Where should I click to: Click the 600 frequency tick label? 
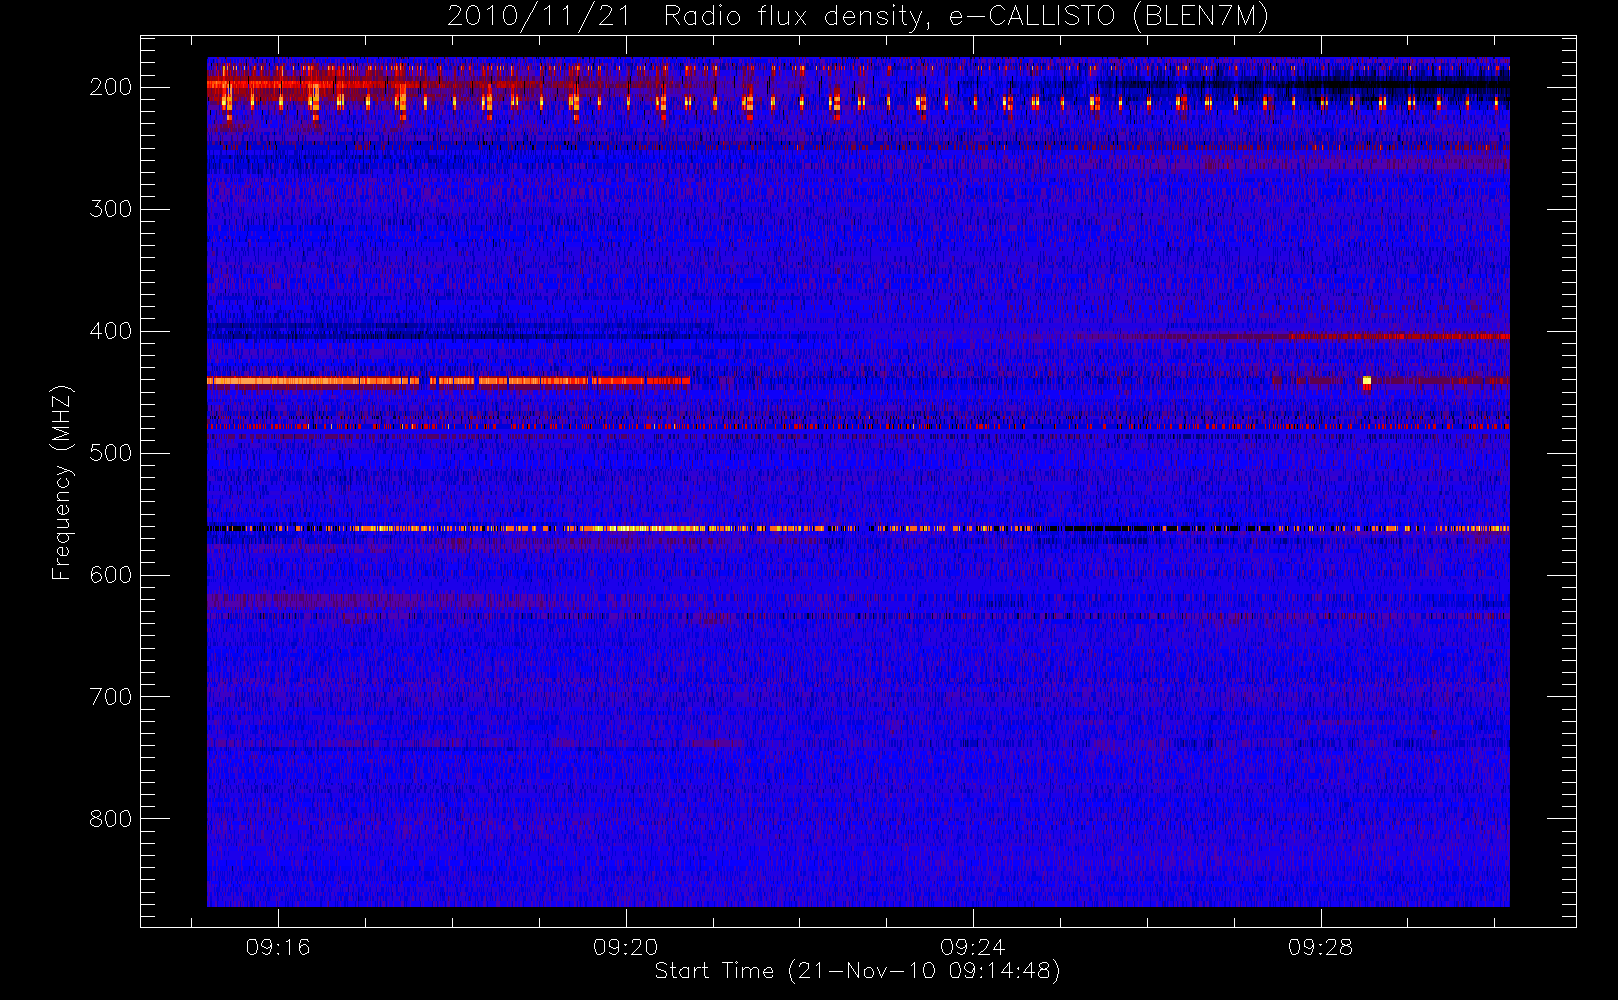111,575
